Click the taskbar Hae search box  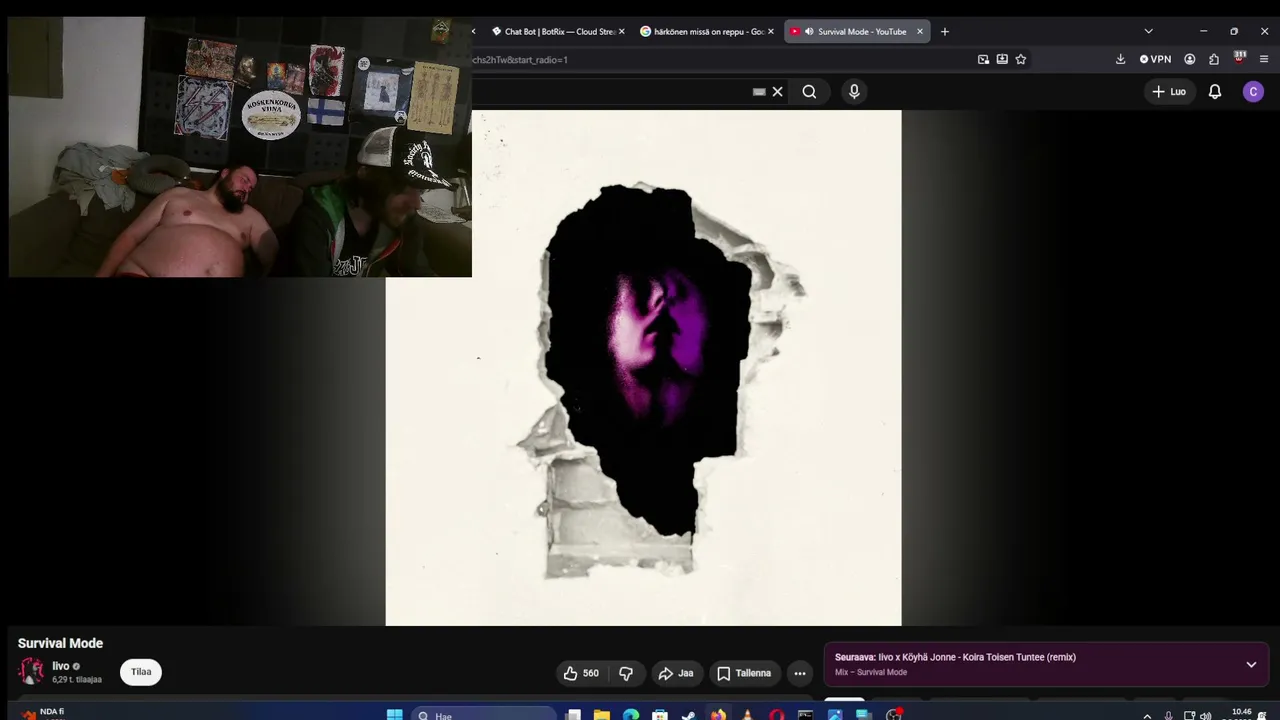(484, 715)
